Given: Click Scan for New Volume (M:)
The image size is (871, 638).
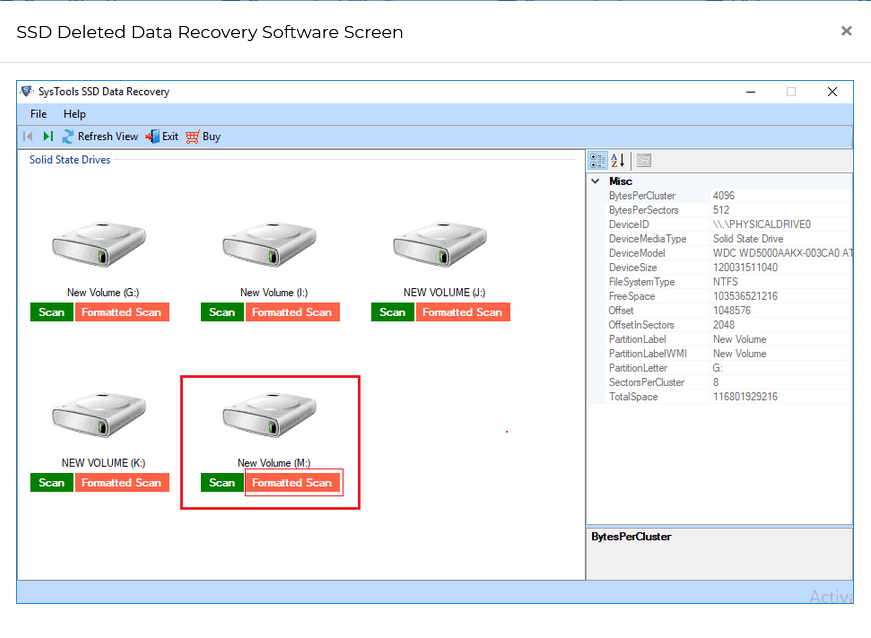Looking at the screenshot, I should [222, 483].
